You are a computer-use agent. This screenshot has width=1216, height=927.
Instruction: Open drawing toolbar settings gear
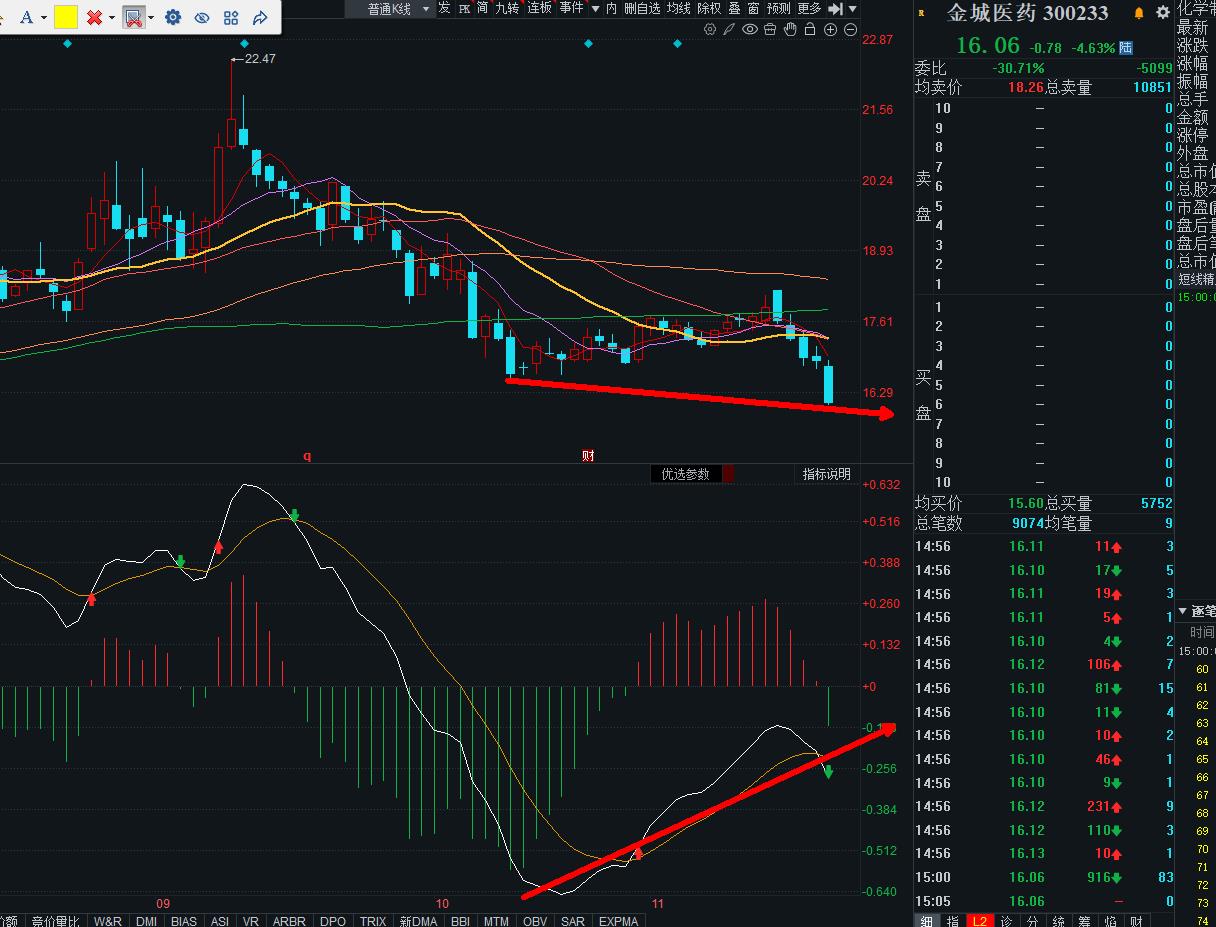(x=173, y=17)
